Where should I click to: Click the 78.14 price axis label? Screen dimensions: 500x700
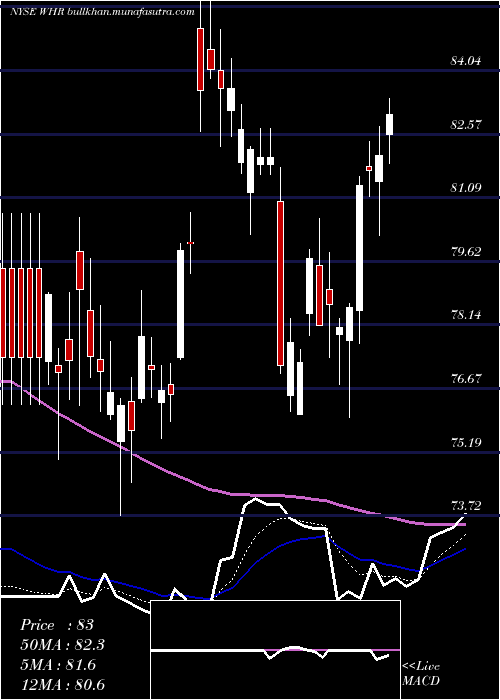pyautogui.click(x=466, y=315)
